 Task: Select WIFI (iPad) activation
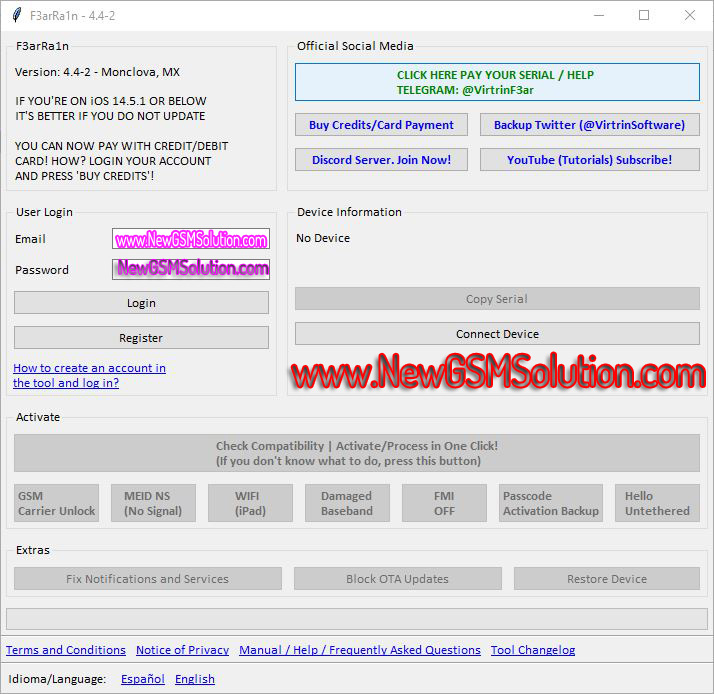tap(250, 503)
